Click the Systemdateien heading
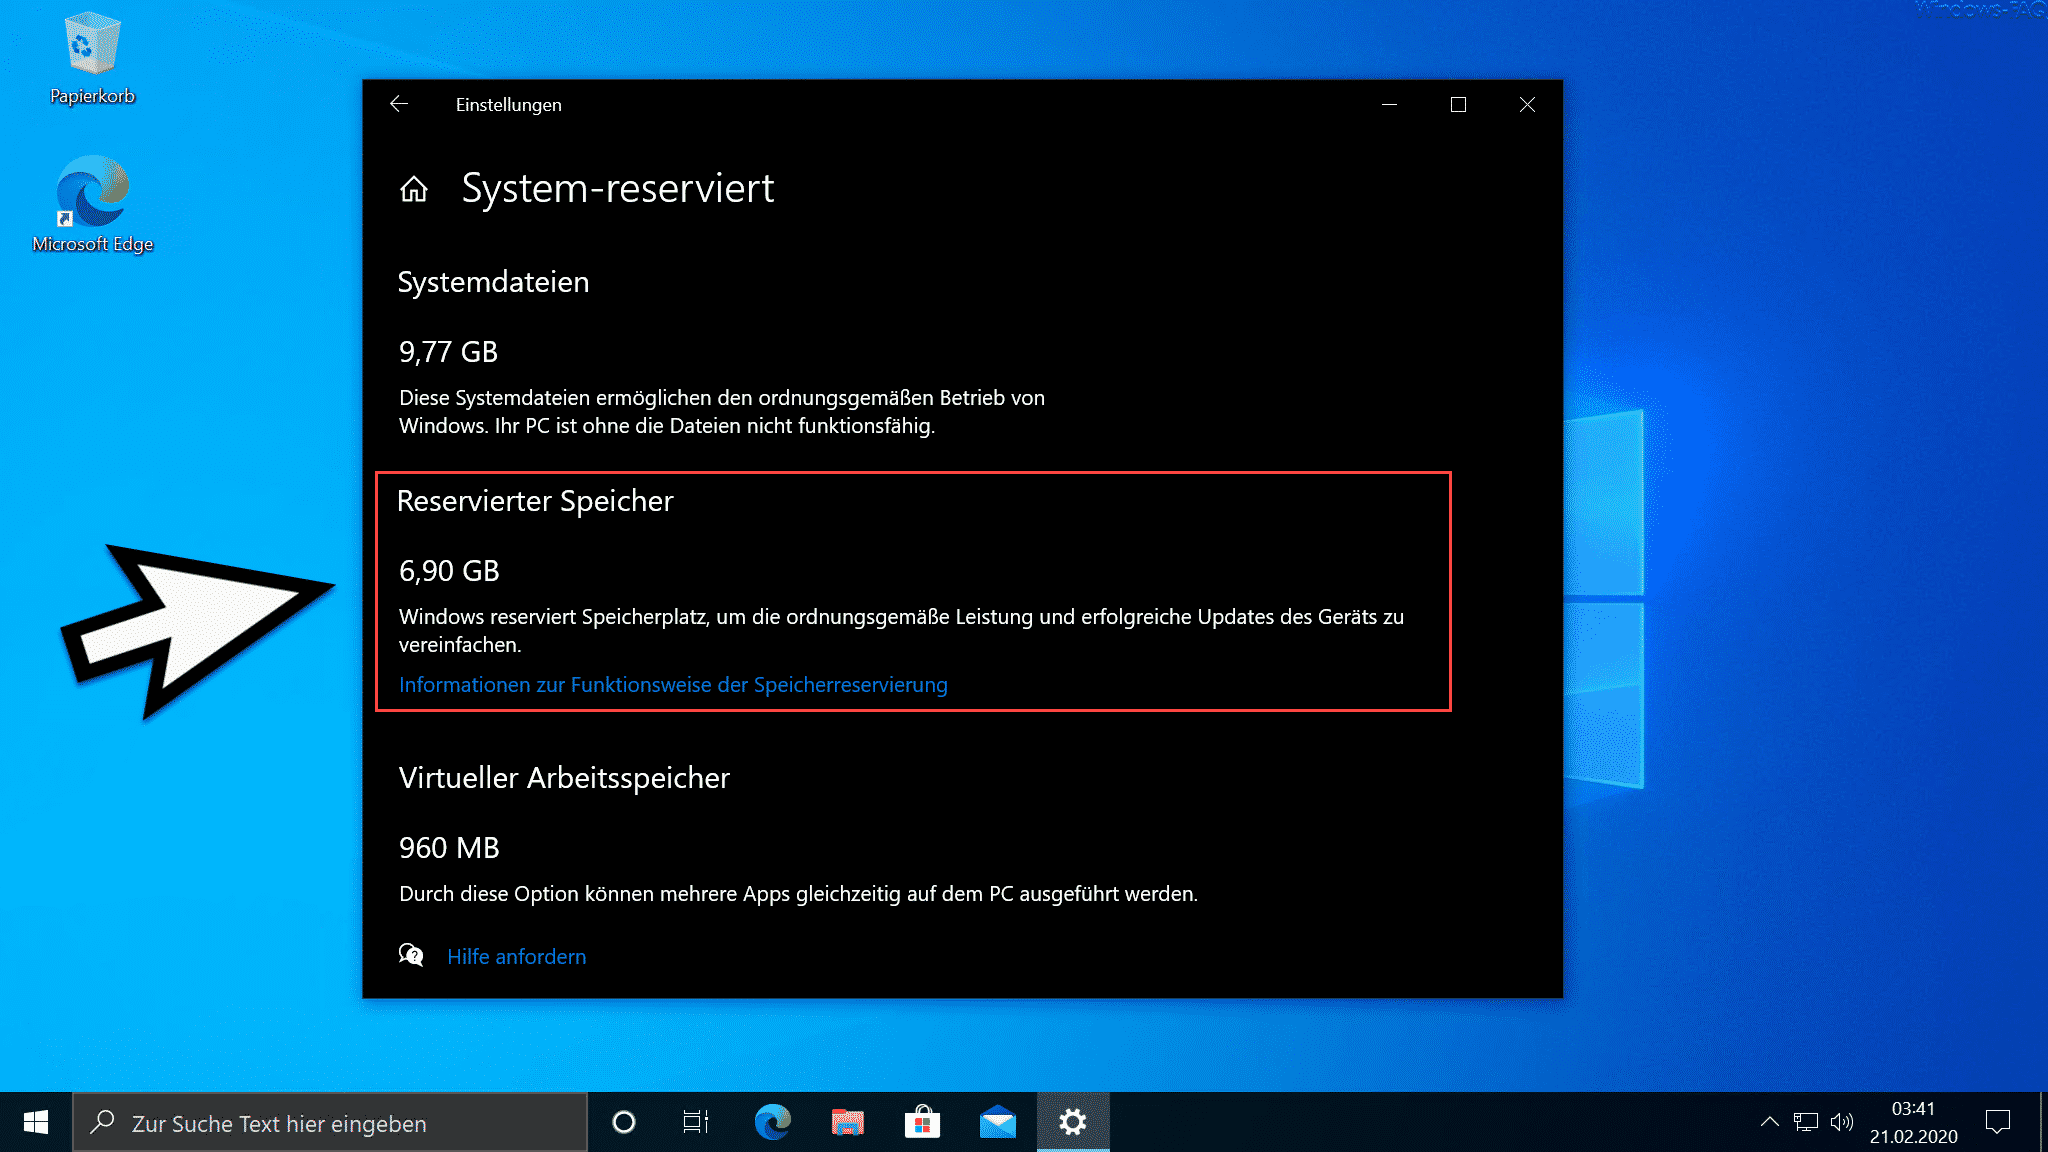Viewport: 2048px width, 1152px height. click(493, 282)
